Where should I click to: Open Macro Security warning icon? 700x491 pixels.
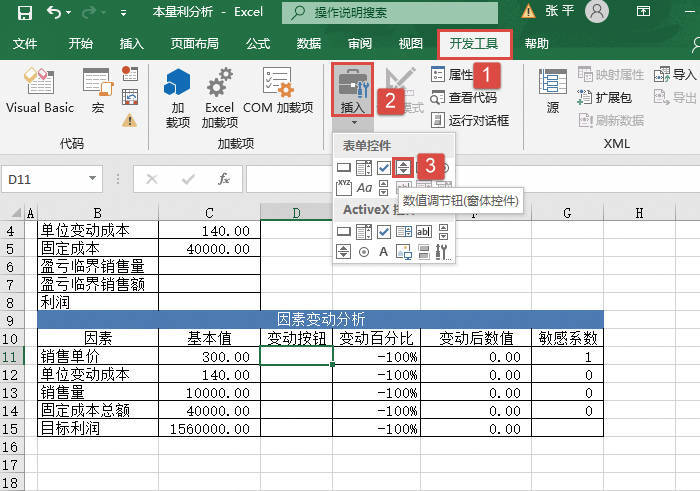(130, 120)
